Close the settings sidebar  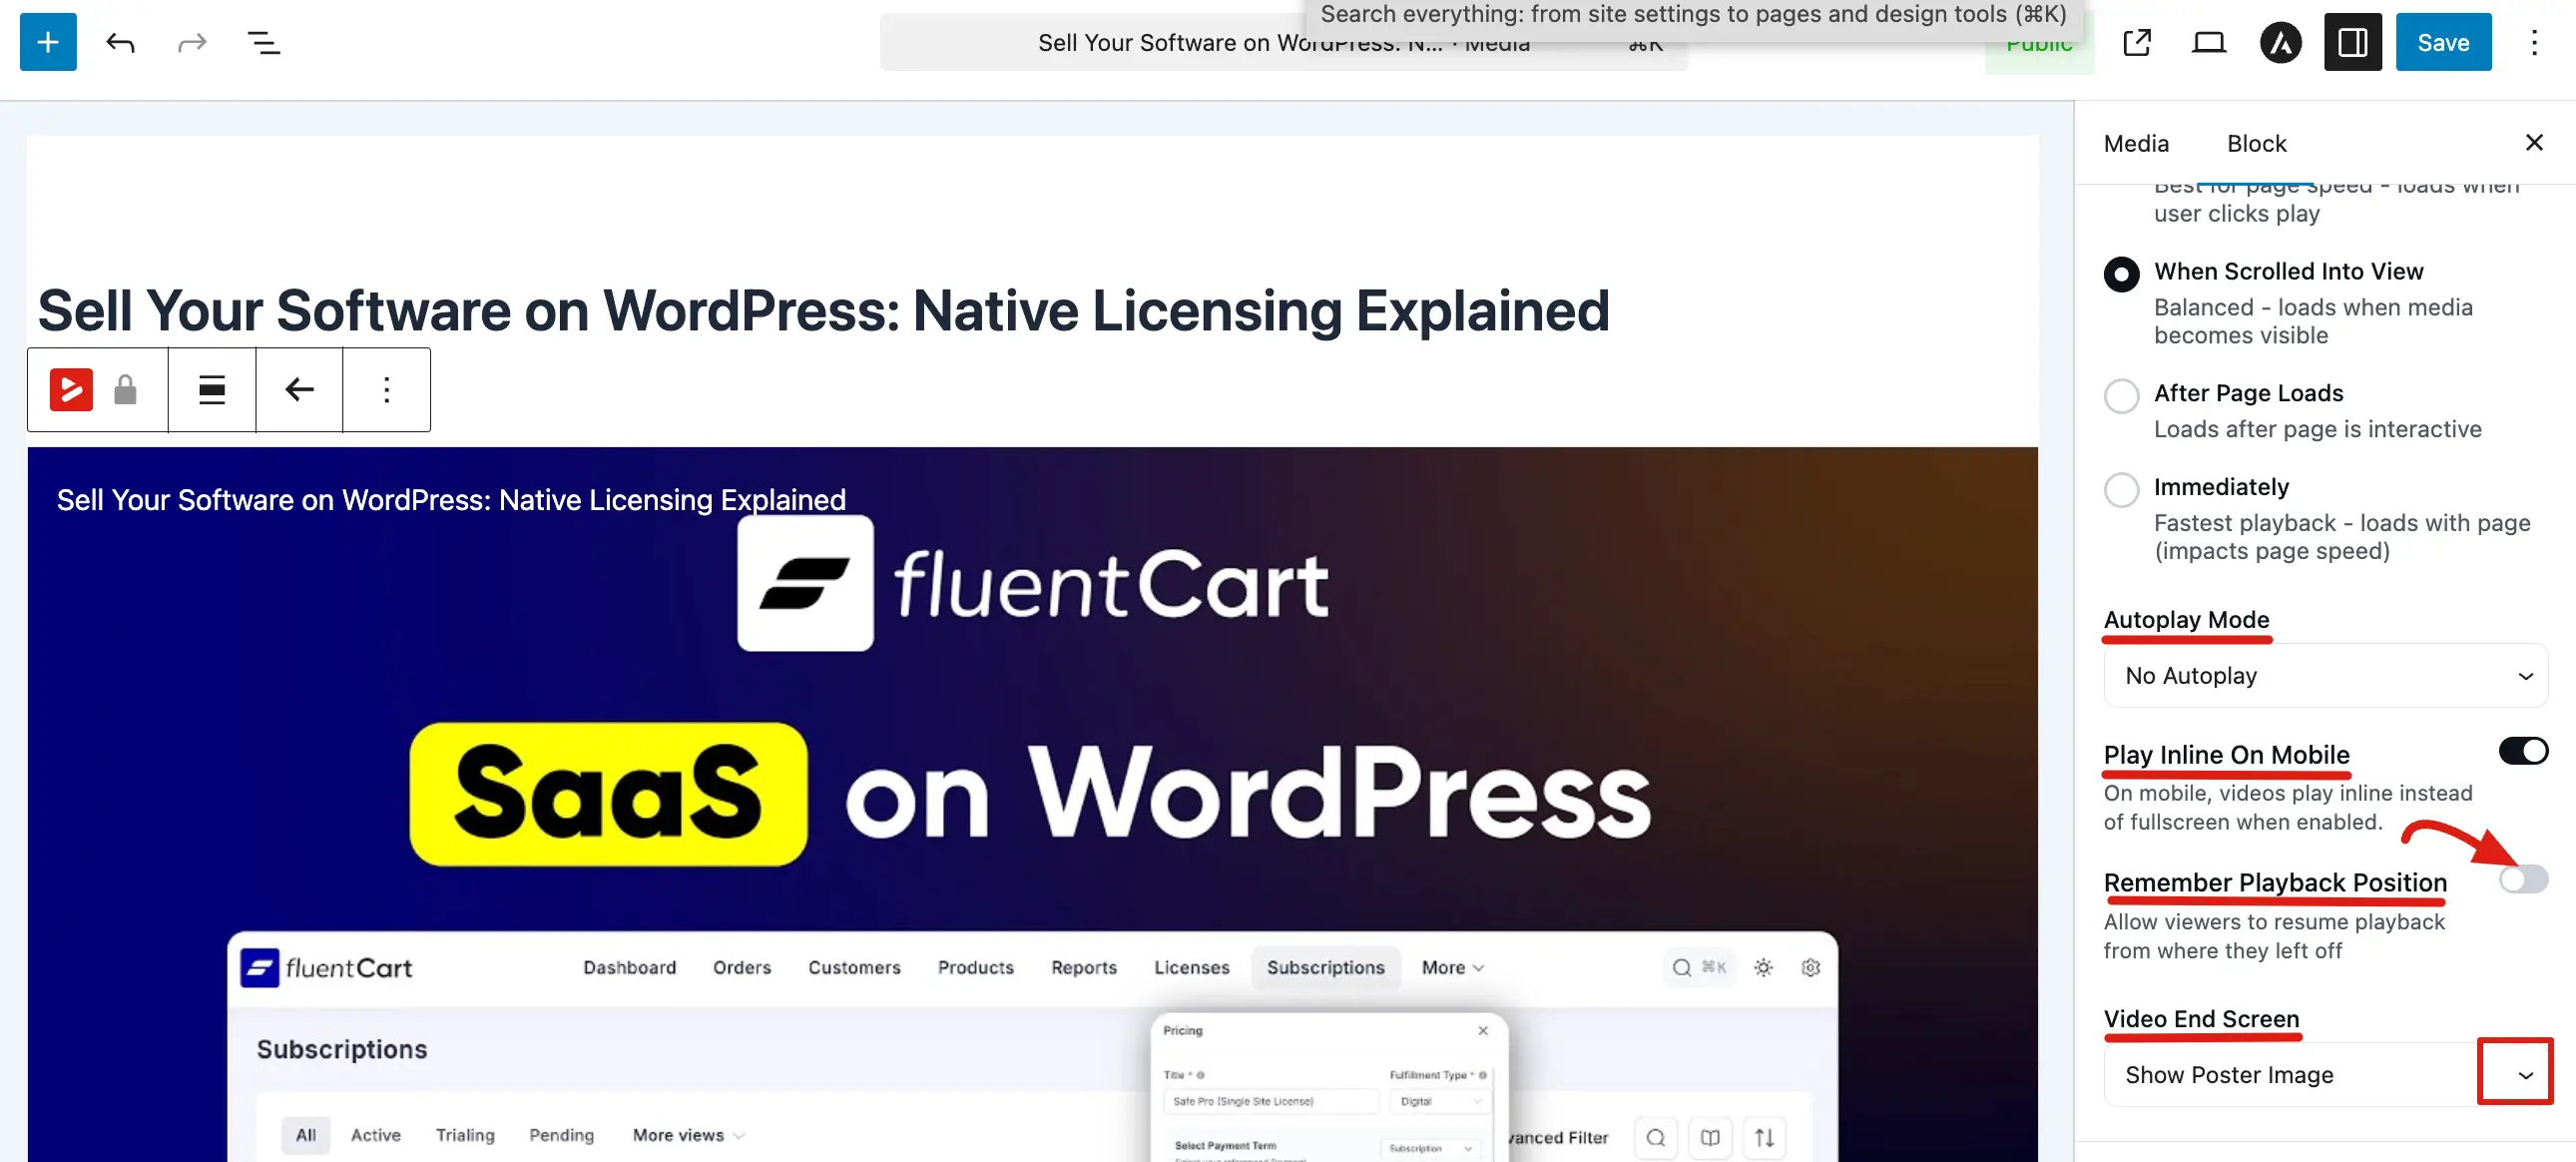tap(2534, 142)
